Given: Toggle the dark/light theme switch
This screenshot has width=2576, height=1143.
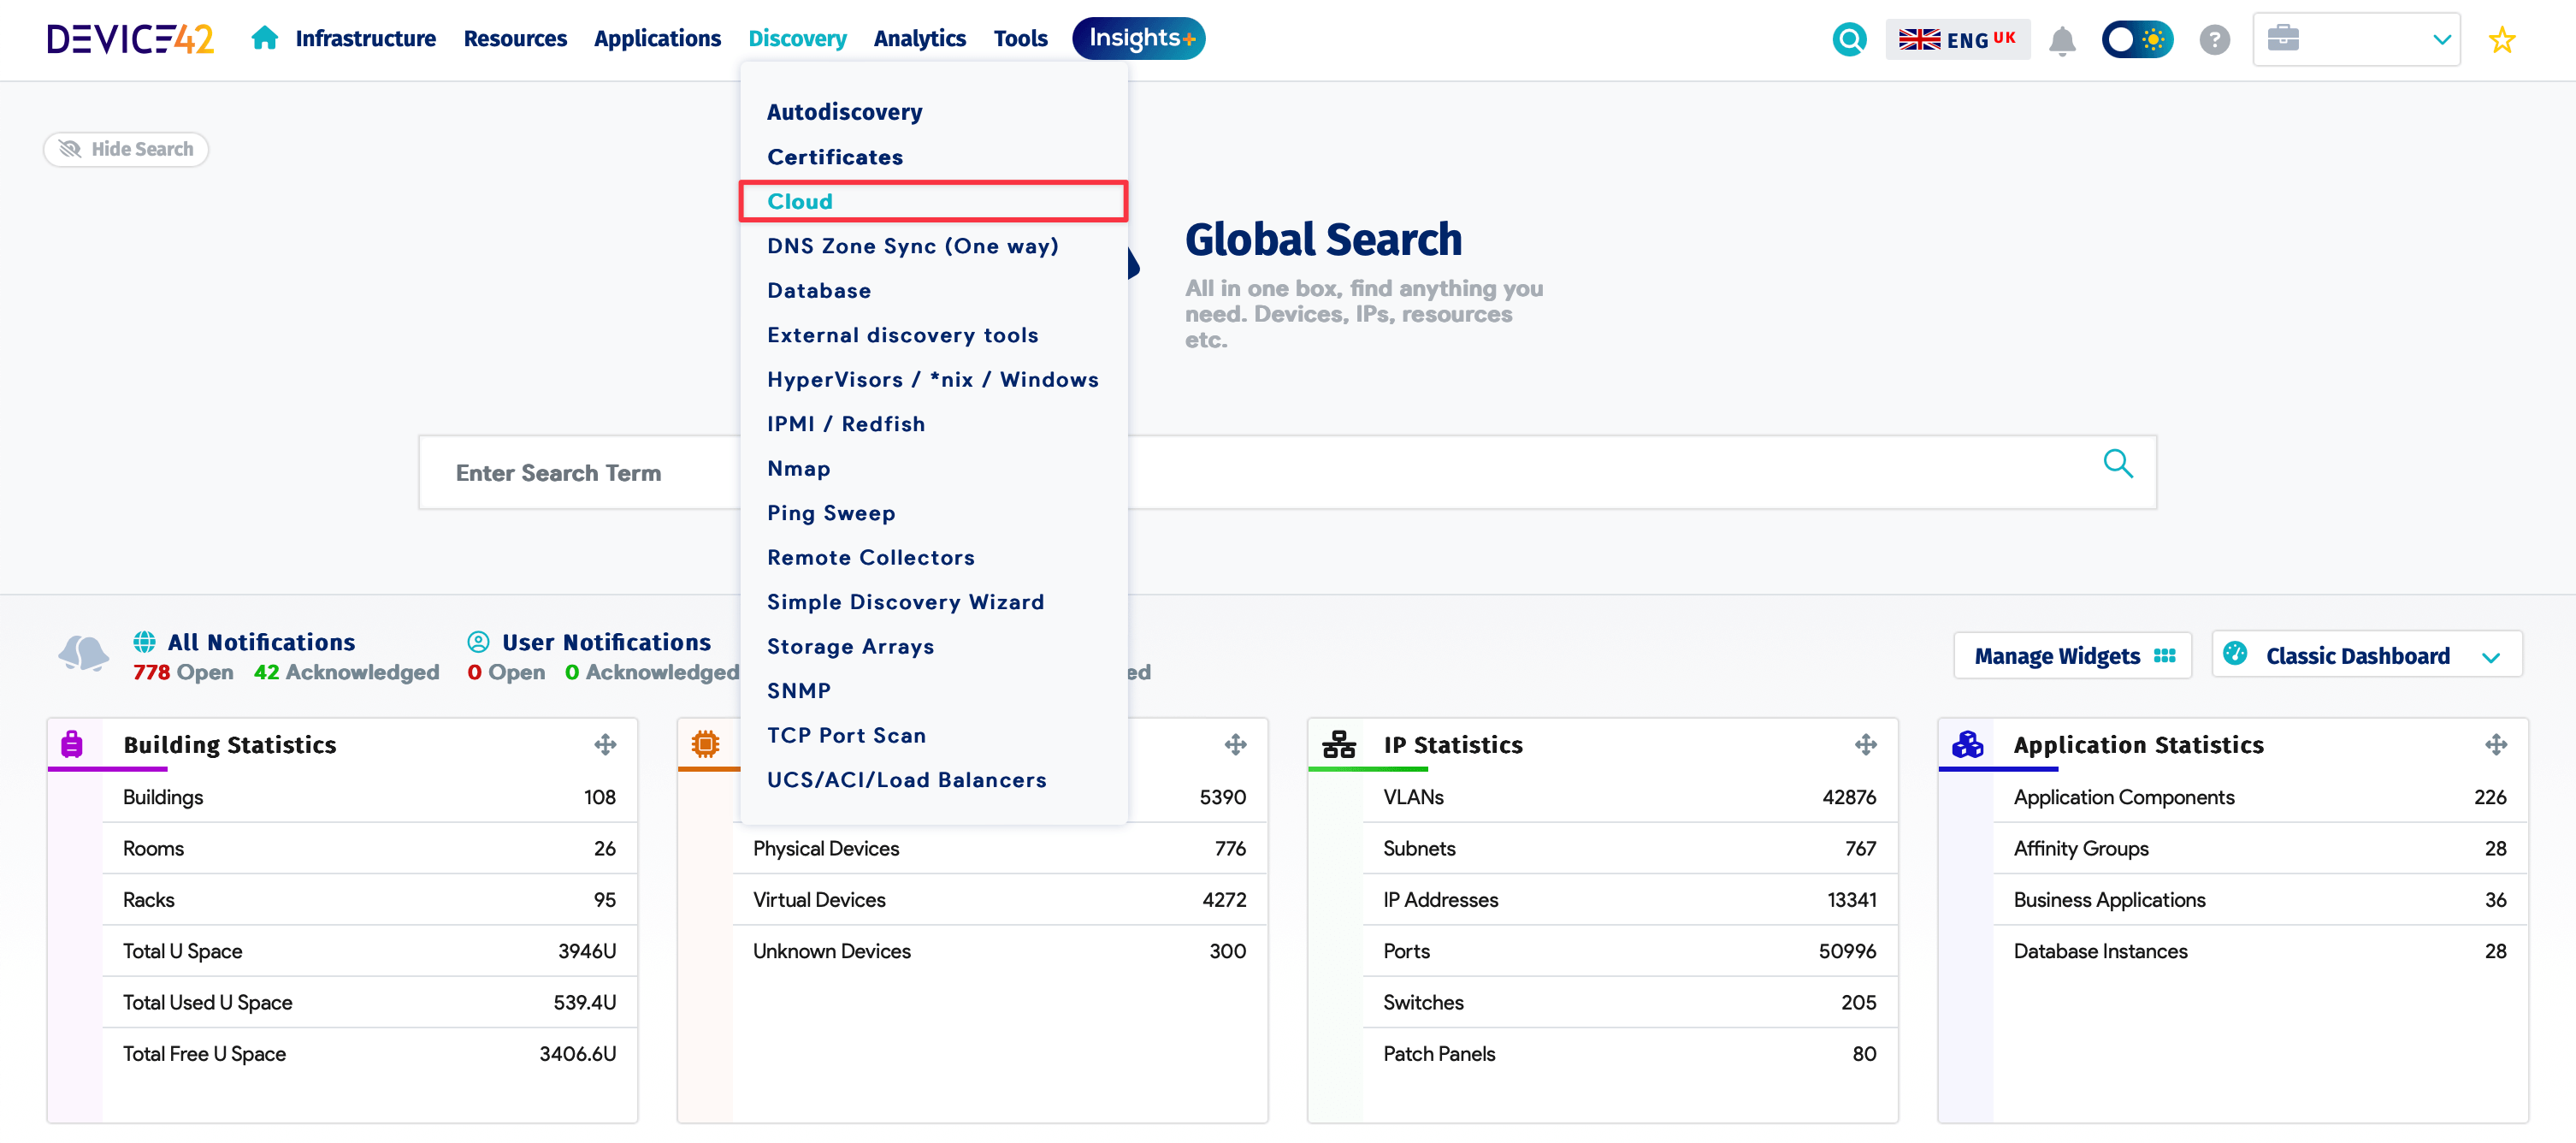Looking at the screenshot, I should point(2137,40).
